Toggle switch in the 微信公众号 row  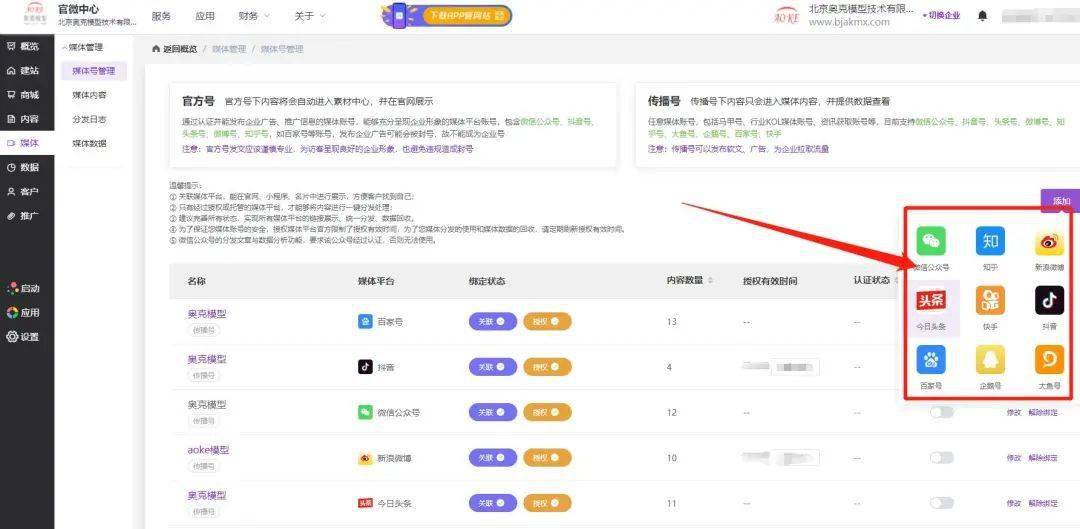pyautogui.click(x=941, y=413)
